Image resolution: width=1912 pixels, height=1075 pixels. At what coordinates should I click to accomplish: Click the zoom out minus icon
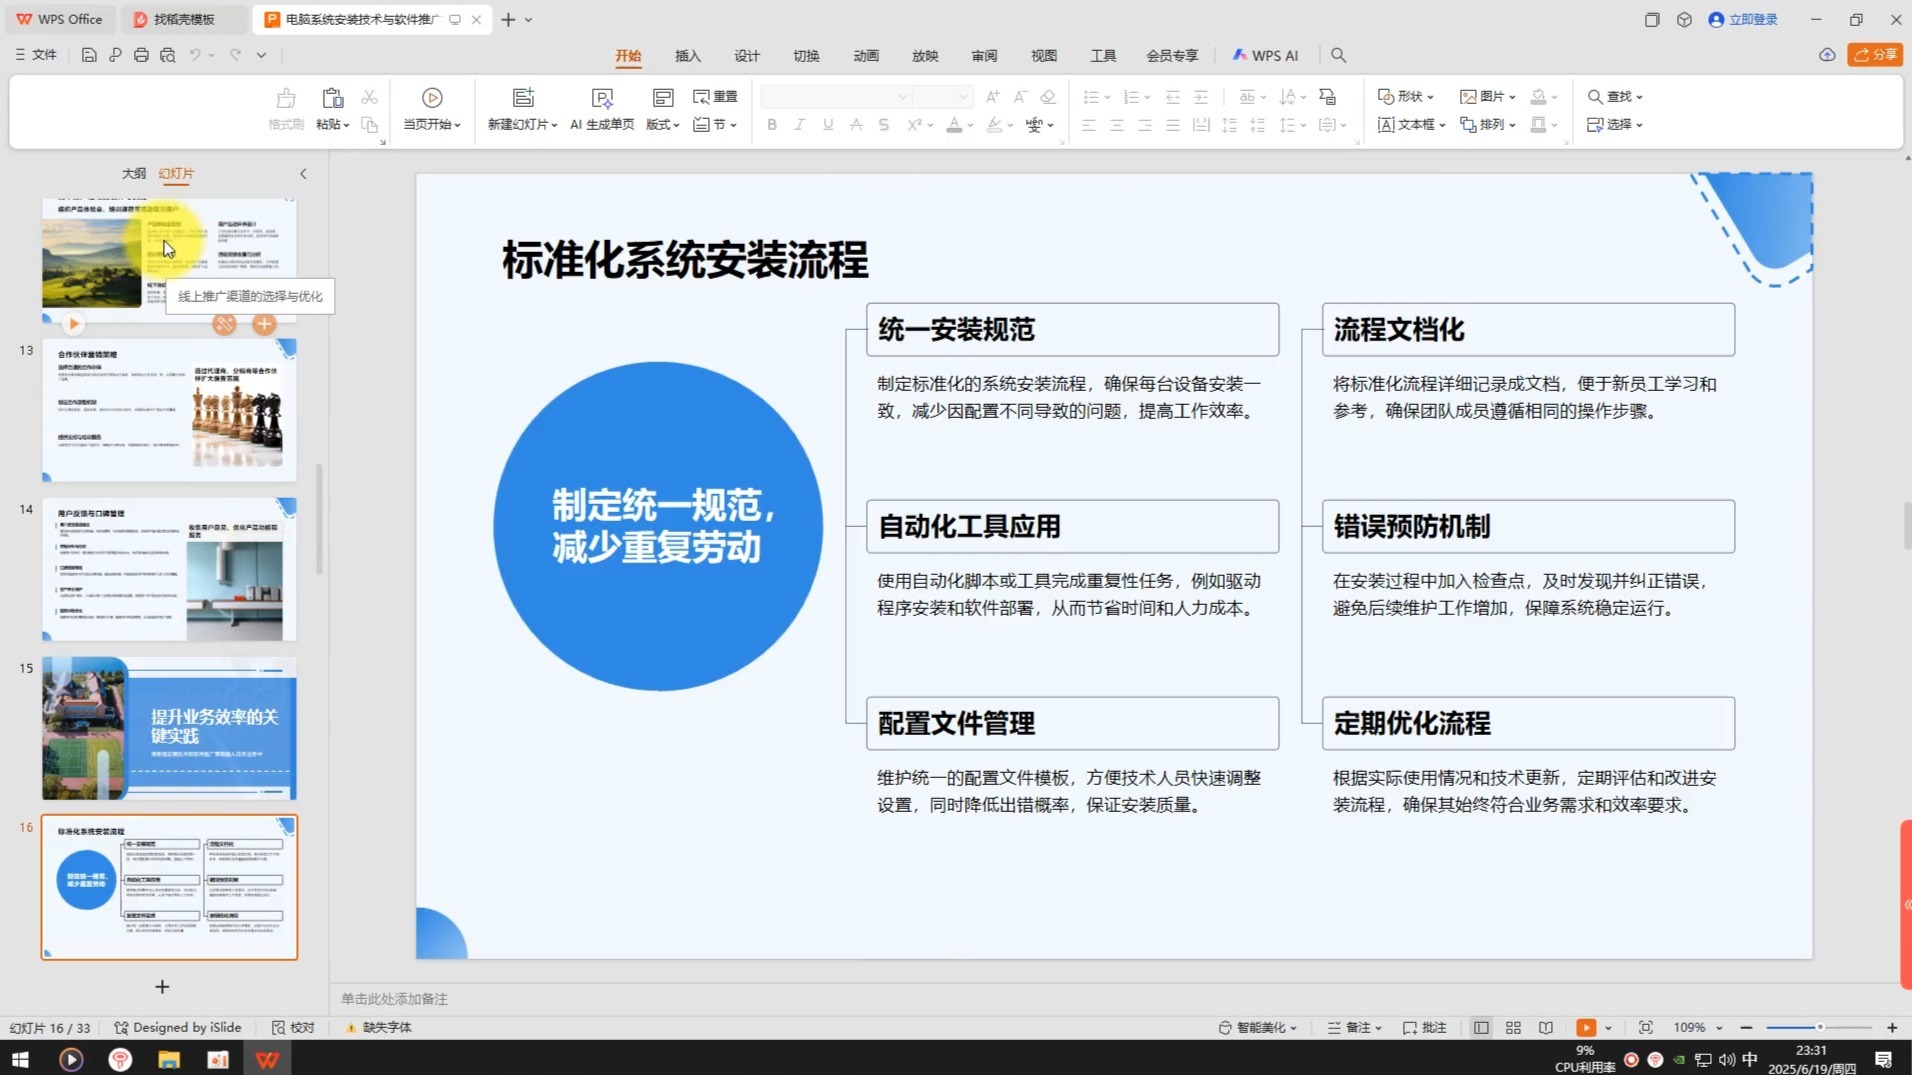coord(1746,1027)
